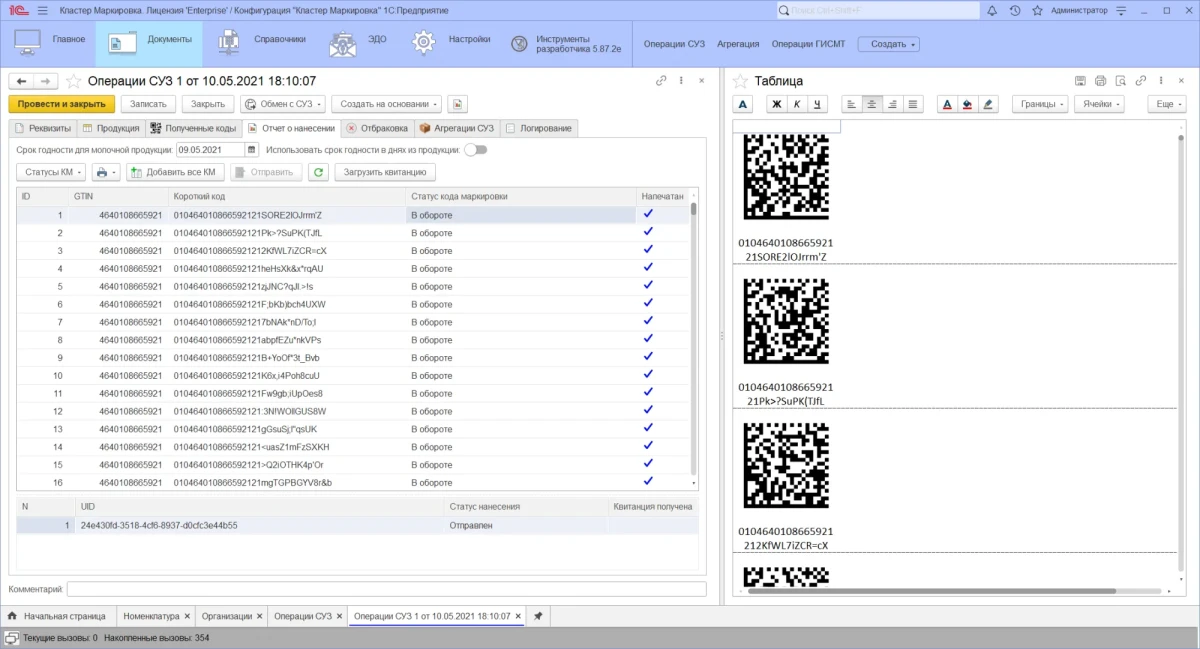
Task: Open the Статусы КМ dropdown
Action: (51, 172)
